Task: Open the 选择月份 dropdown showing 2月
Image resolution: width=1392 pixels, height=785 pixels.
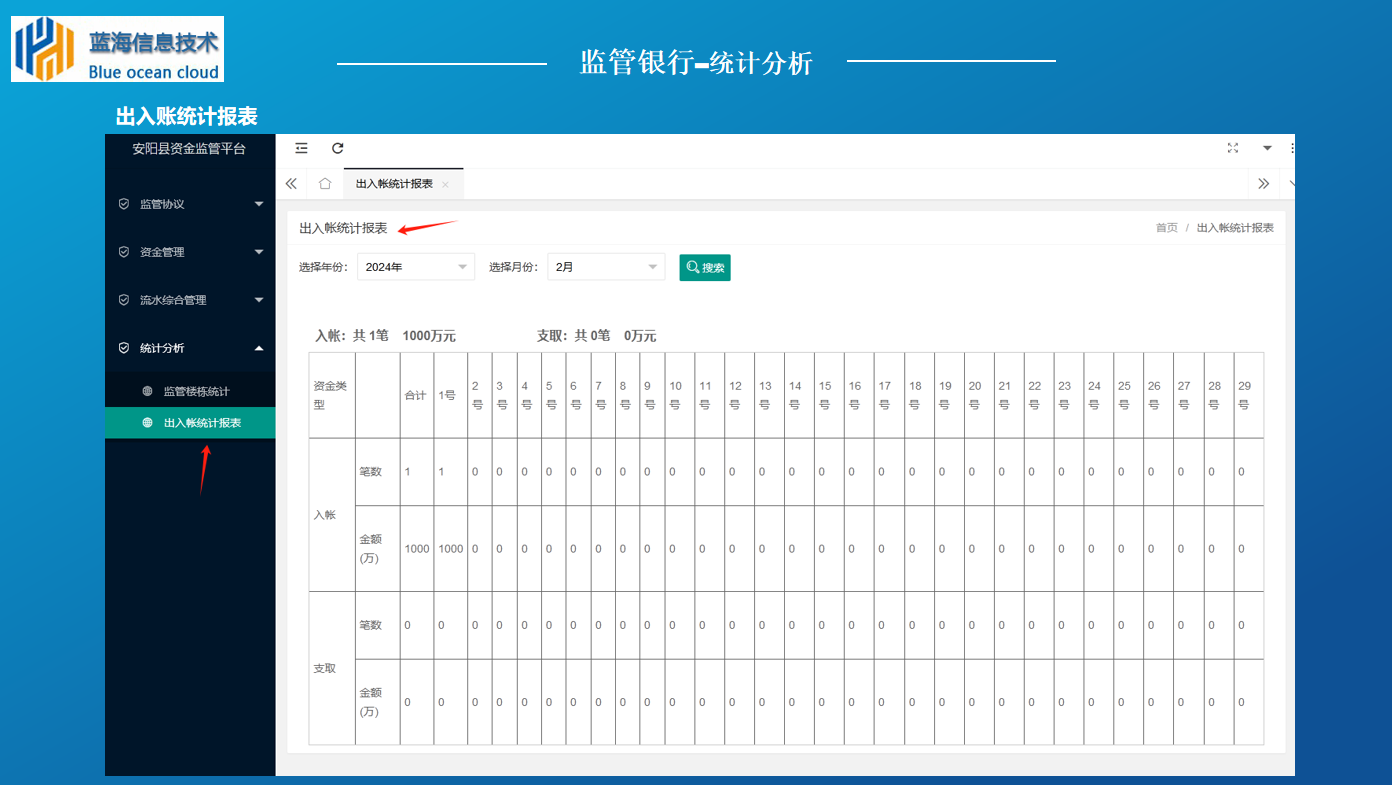Action: 606,267
